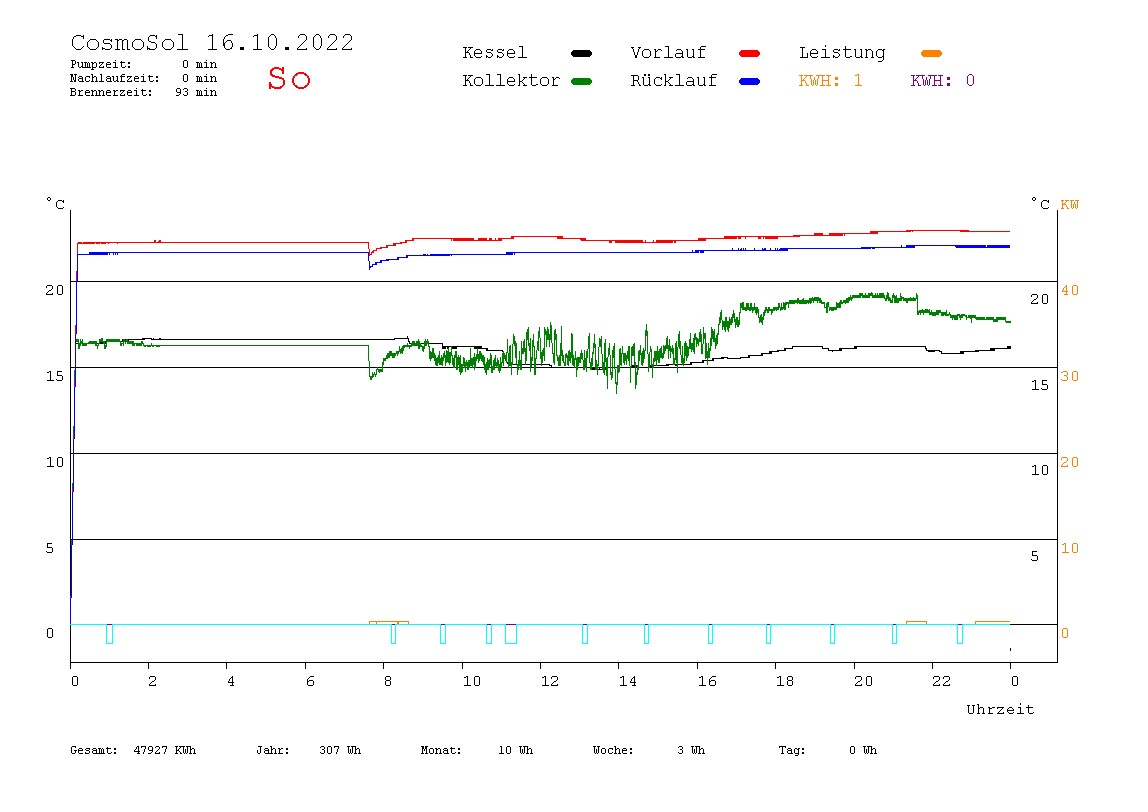This screenshot has height=812, width=1148.
Task: Click the "93 min" burner time value
Action: tap(196, 92)
